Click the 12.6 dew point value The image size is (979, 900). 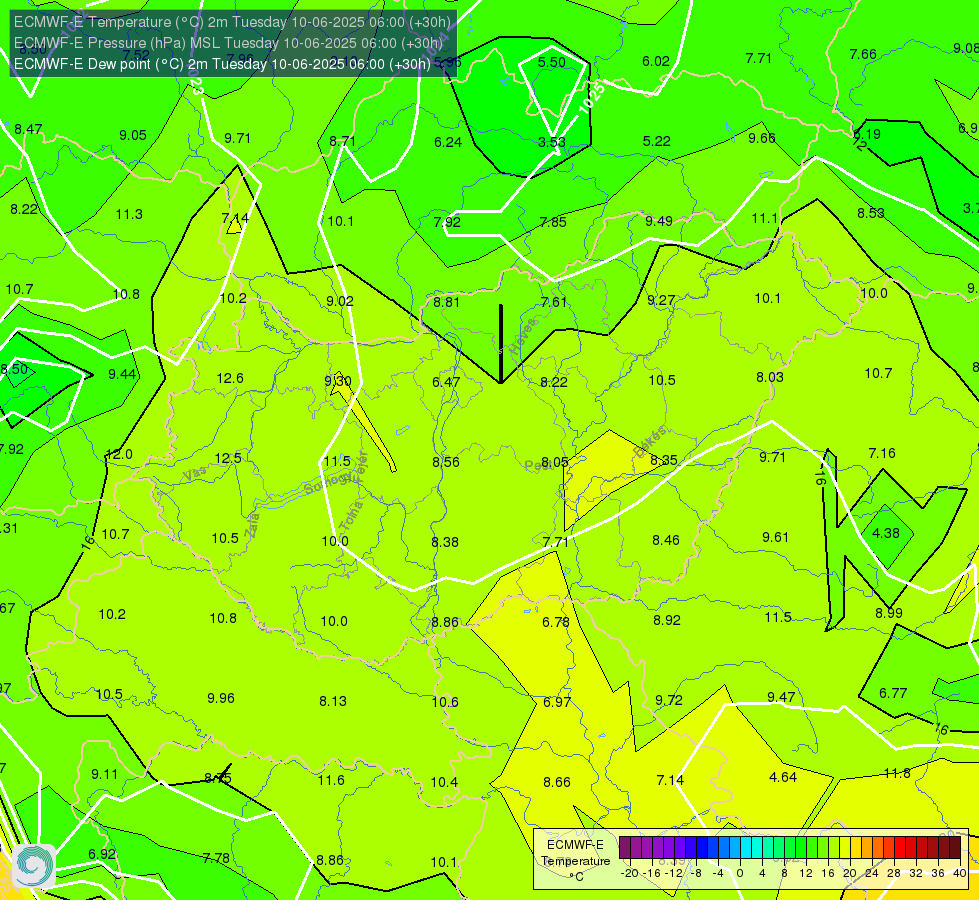[230, 378]
